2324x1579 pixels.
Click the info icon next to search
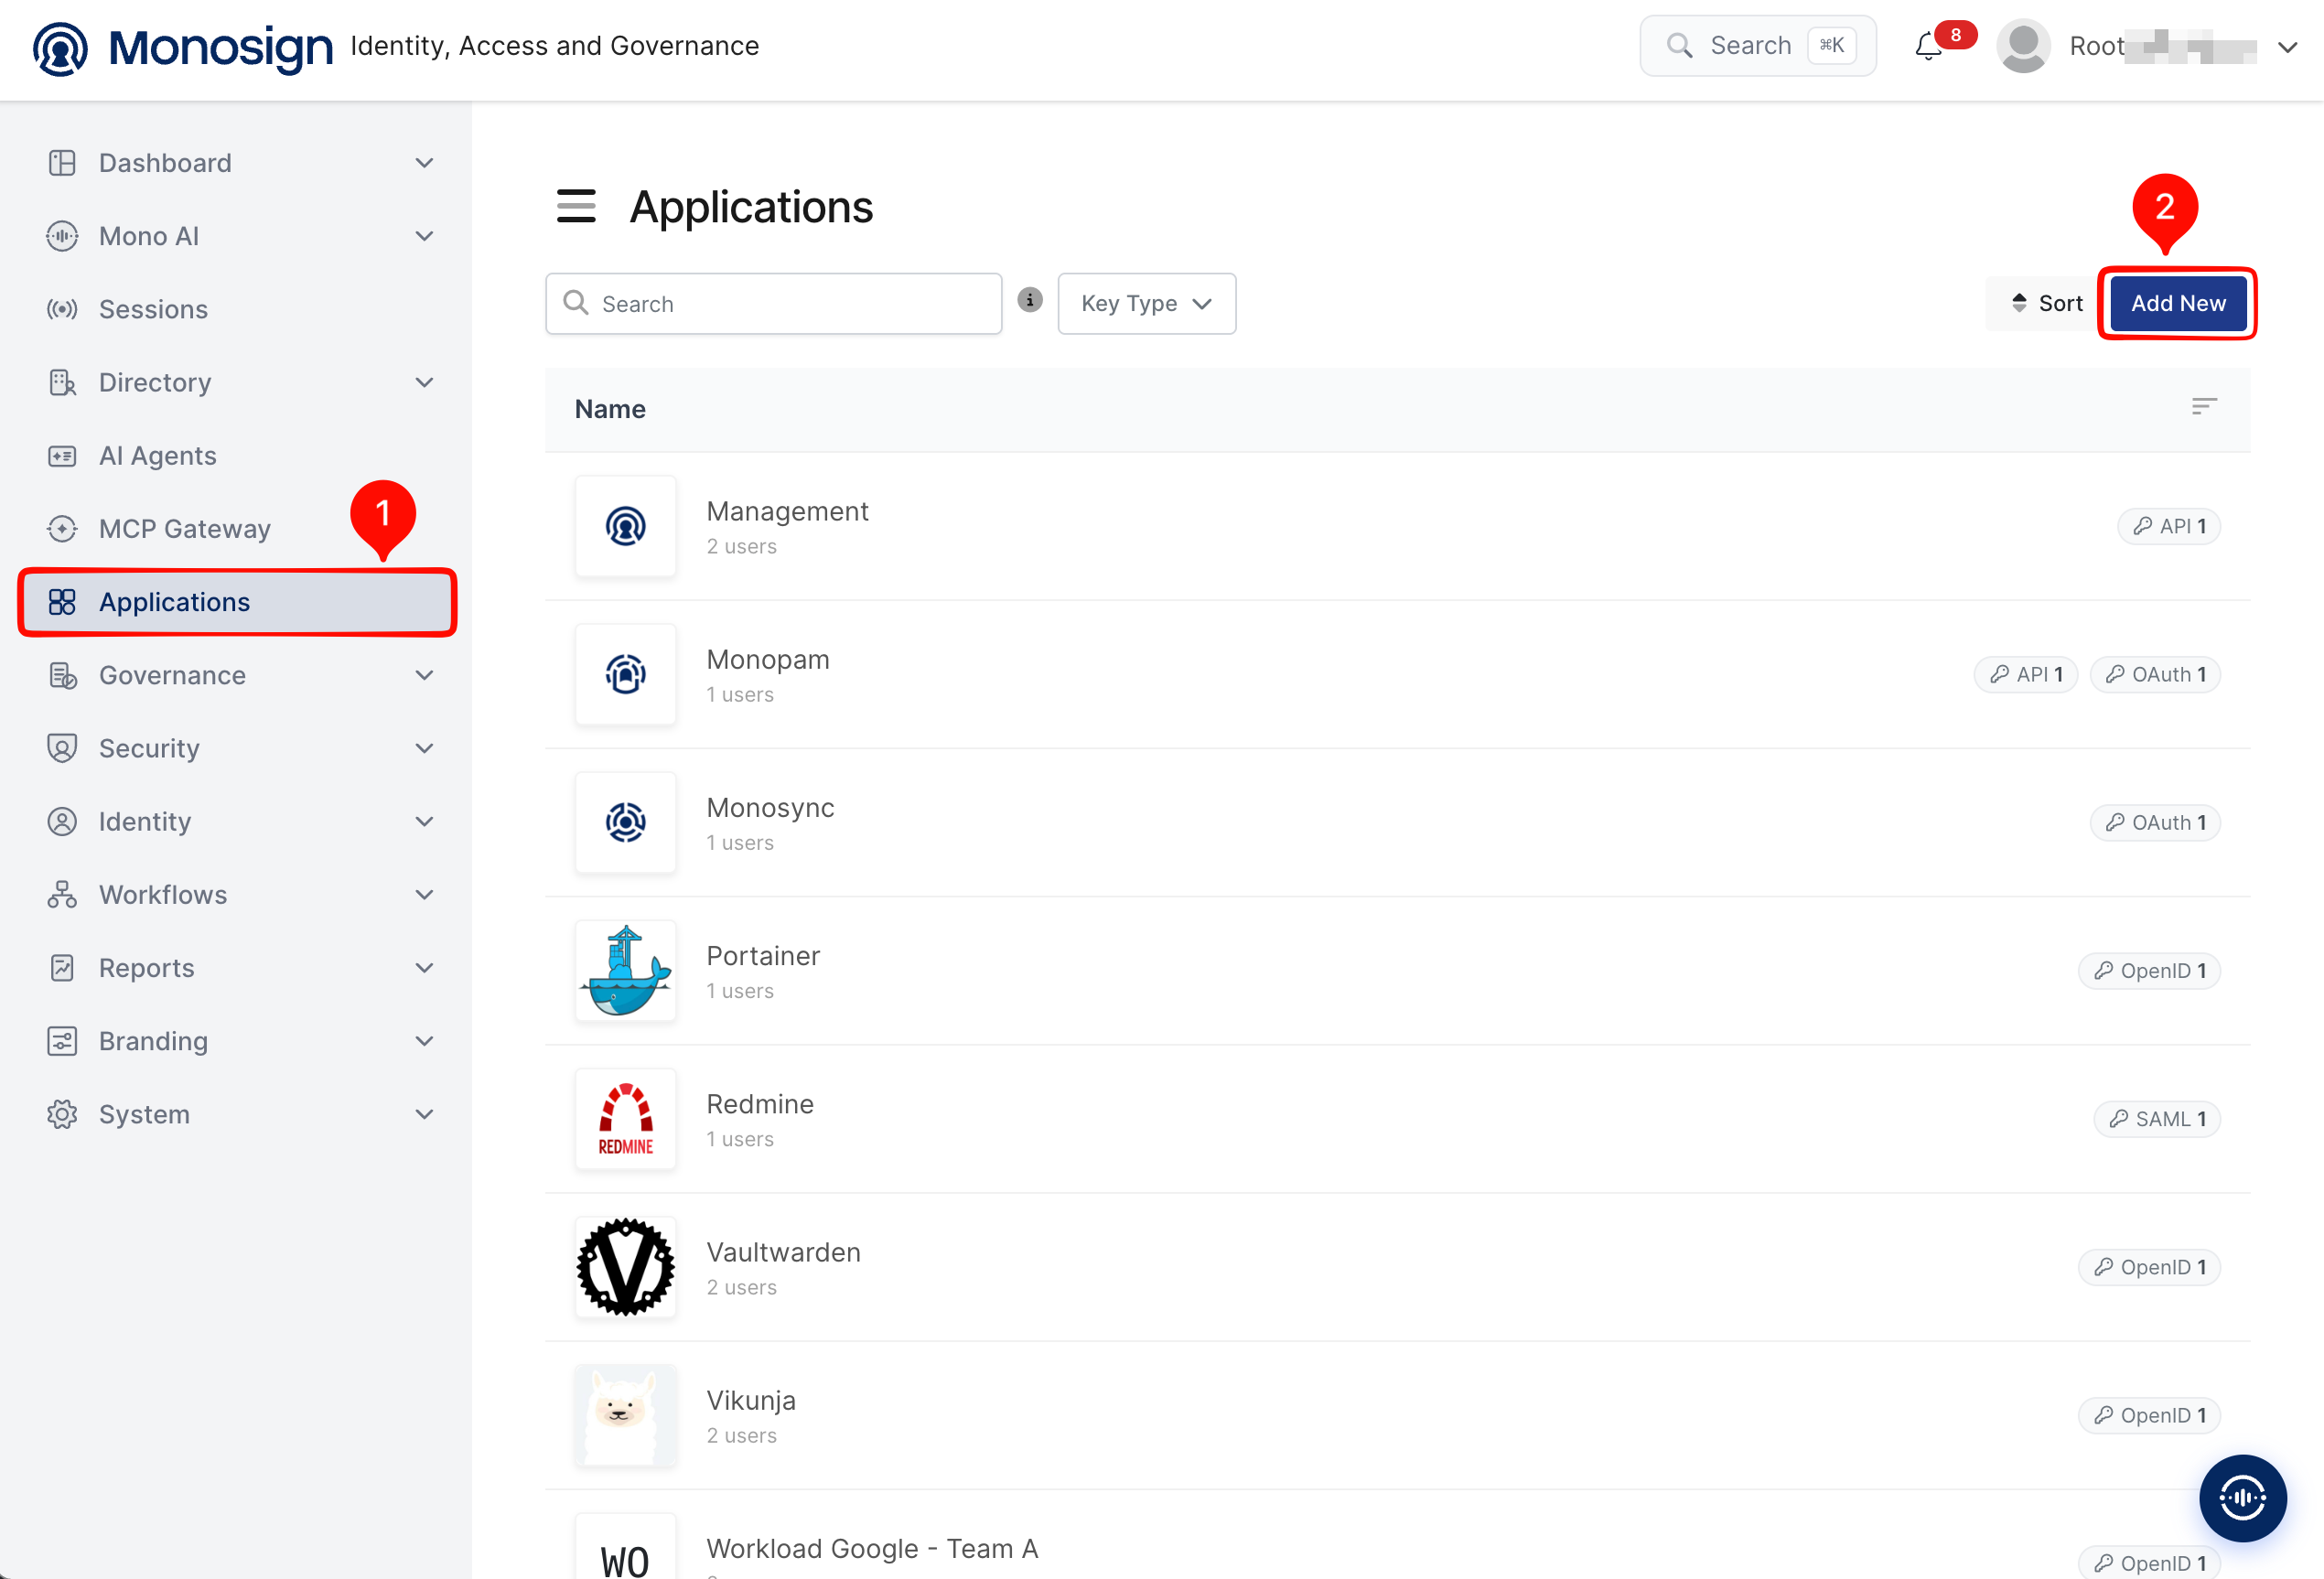[1029, 300]
